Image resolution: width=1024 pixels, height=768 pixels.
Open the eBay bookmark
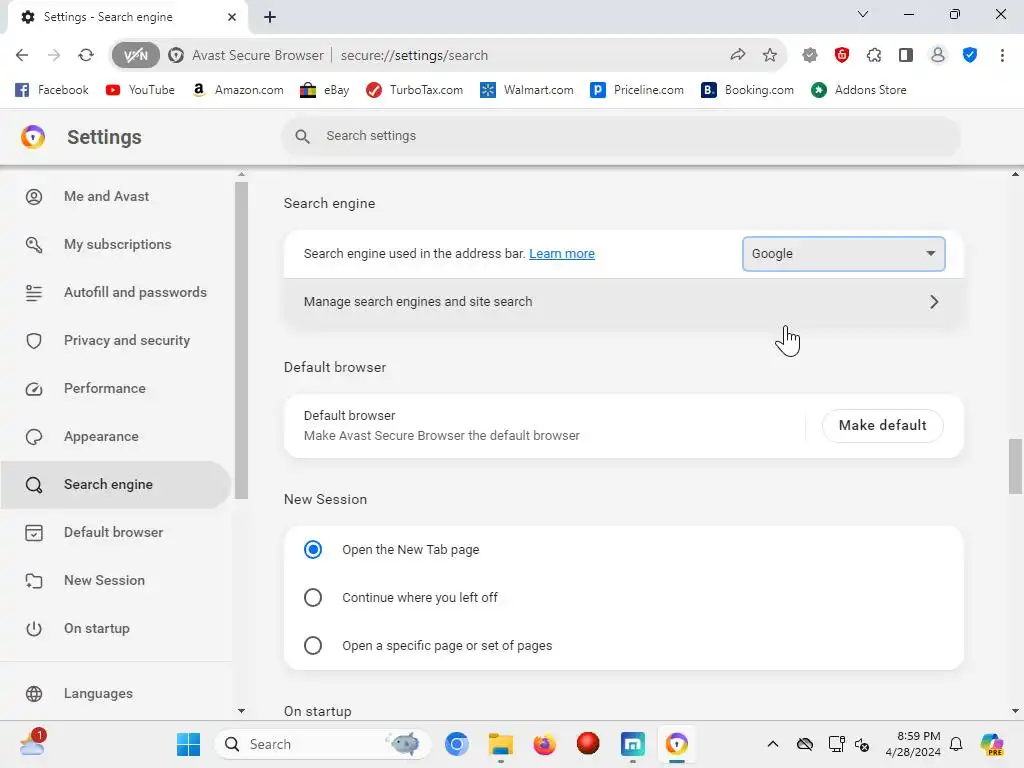coord(325,90)
